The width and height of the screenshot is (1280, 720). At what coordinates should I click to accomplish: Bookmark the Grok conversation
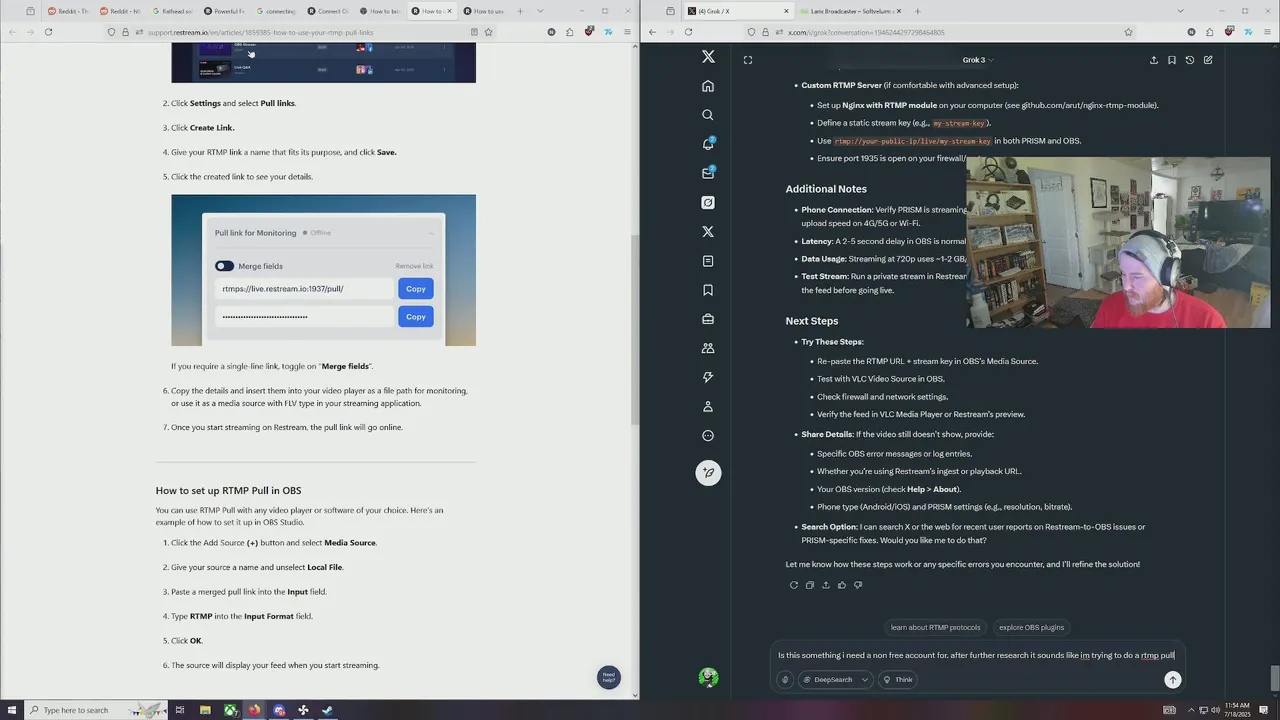(1171, 60)
